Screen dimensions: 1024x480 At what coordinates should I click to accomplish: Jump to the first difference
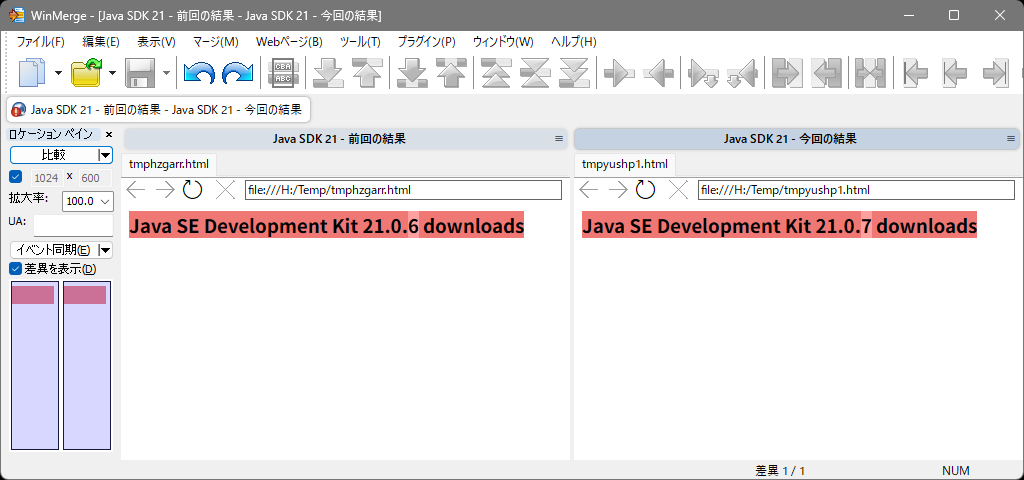click(x=496, y=72)
